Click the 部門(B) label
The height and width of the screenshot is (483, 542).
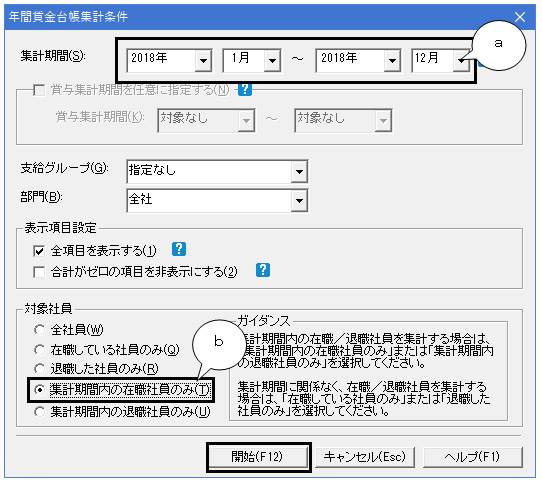coord(41,197)
